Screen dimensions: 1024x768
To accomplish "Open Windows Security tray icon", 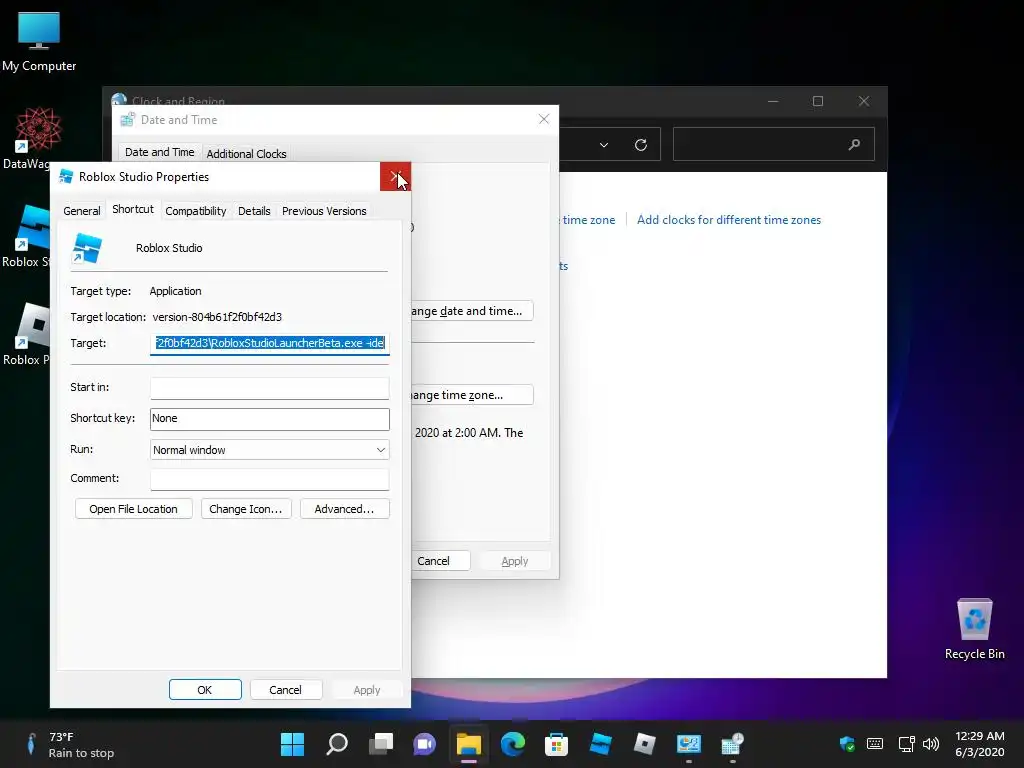I will (847, 744).
